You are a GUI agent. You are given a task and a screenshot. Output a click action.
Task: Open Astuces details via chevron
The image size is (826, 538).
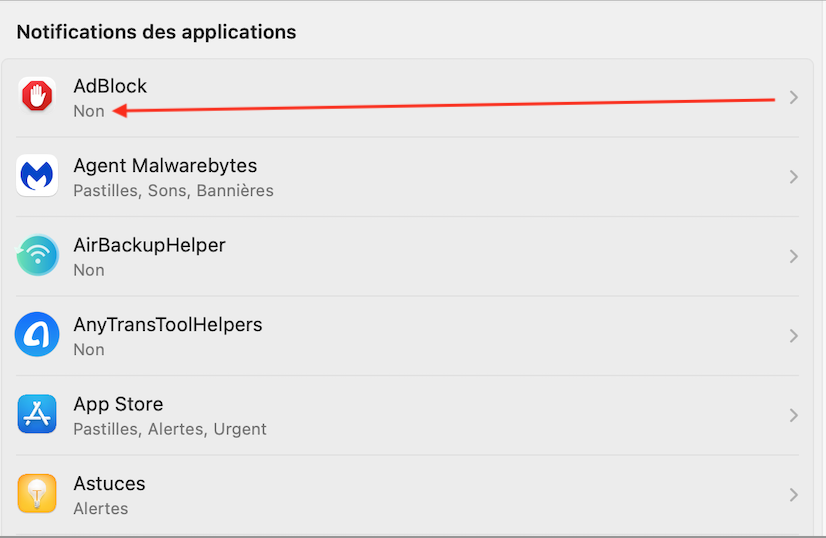click(793, 494)
